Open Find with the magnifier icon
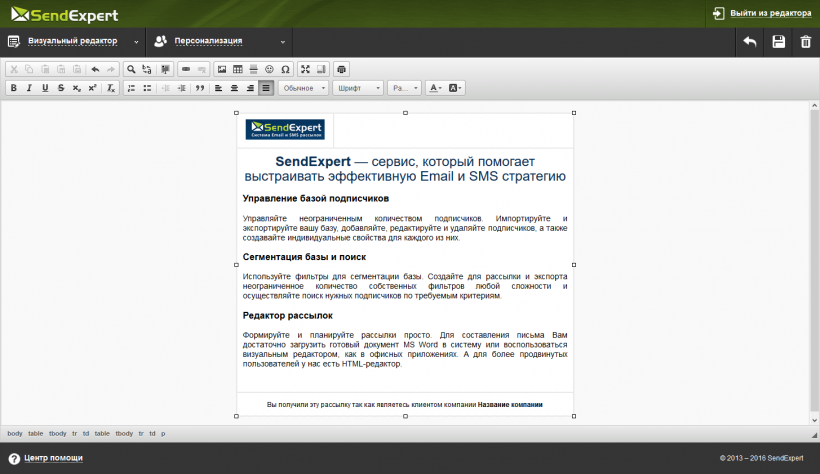The width and height of the screenshot is (820, 474). 131,69
